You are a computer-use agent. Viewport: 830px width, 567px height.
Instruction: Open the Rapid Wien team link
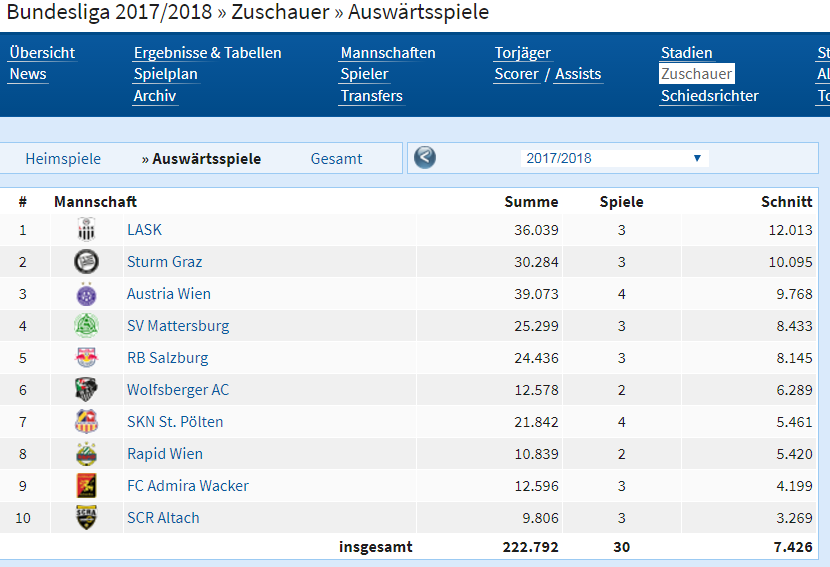(165, 454)
